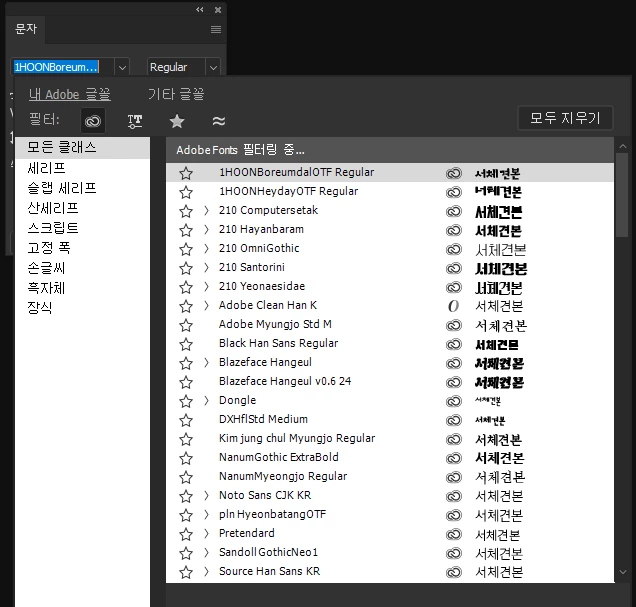Screen dimensions: 636x607
Task: Select 스크립트 category
Action: point(82,227)
